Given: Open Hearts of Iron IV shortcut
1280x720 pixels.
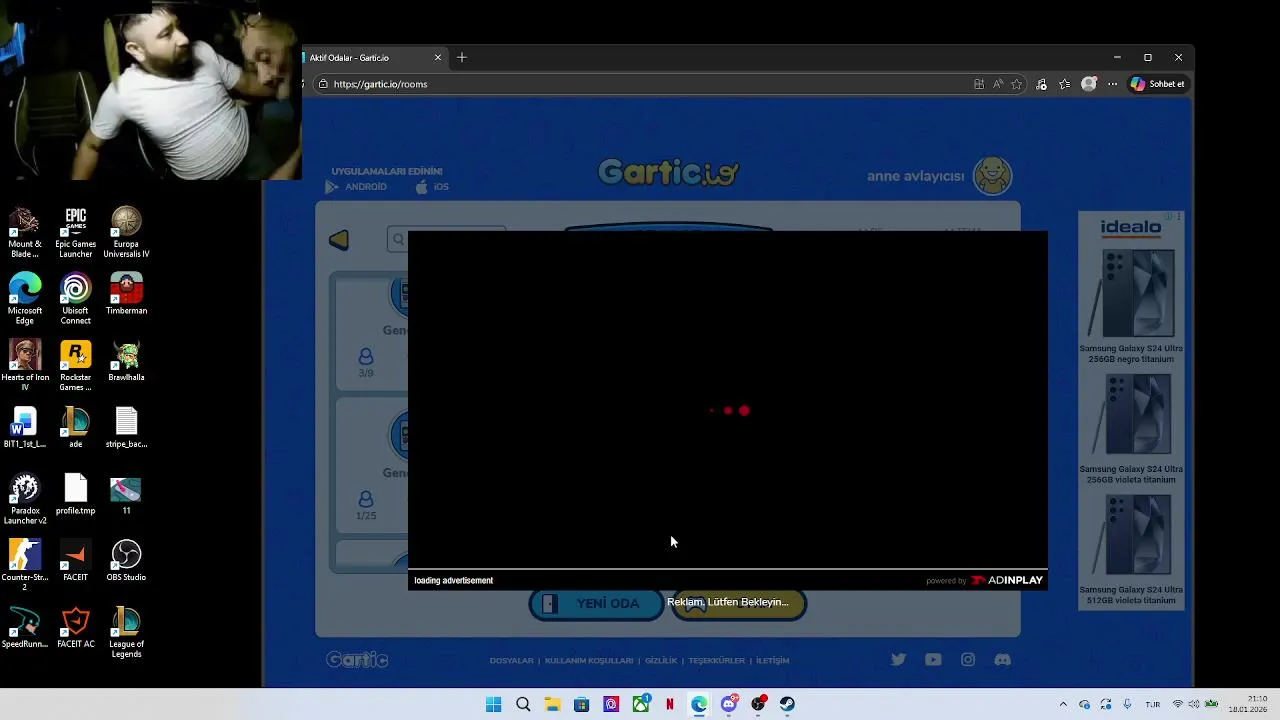Looking at the screenshot, I should (25, 365).
